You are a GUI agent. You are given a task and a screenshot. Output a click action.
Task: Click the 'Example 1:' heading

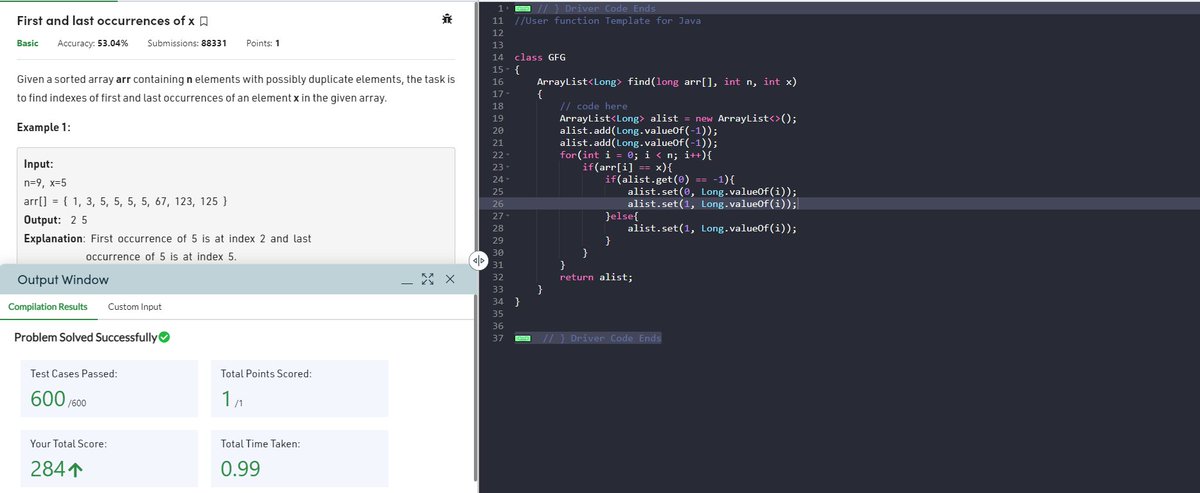click(45, 127)
